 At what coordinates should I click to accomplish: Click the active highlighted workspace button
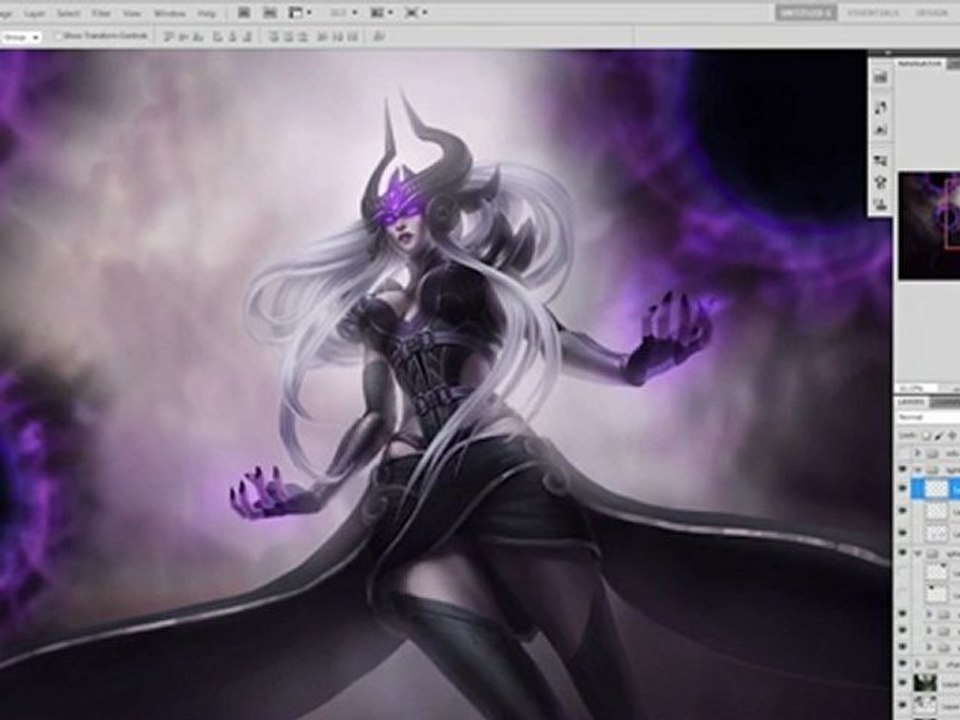806,12
